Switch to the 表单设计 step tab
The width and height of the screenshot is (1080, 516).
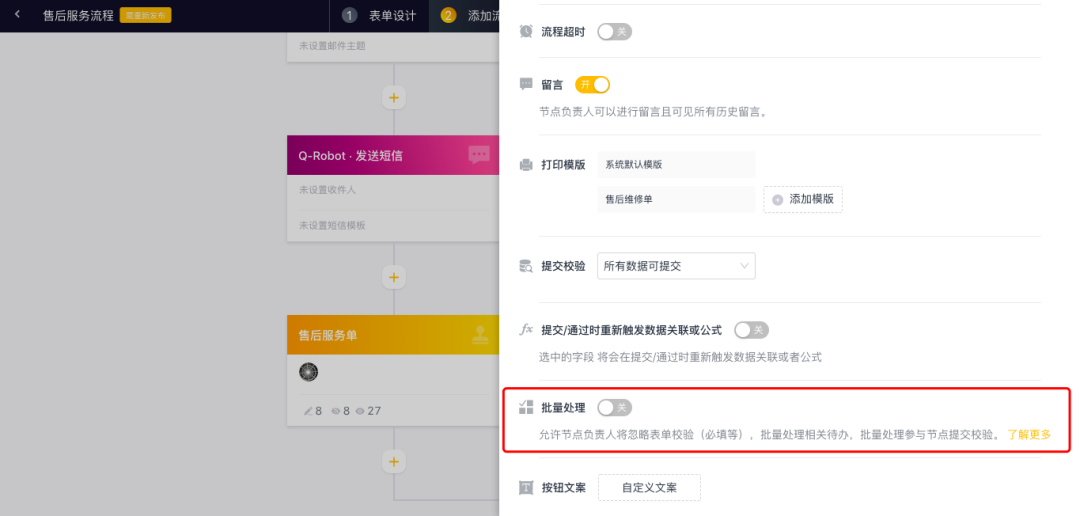coord(380,16)
